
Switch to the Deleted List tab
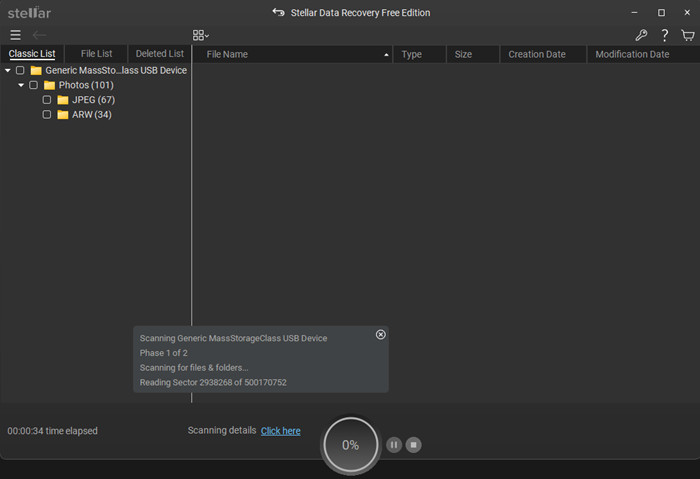click(159, 54)
